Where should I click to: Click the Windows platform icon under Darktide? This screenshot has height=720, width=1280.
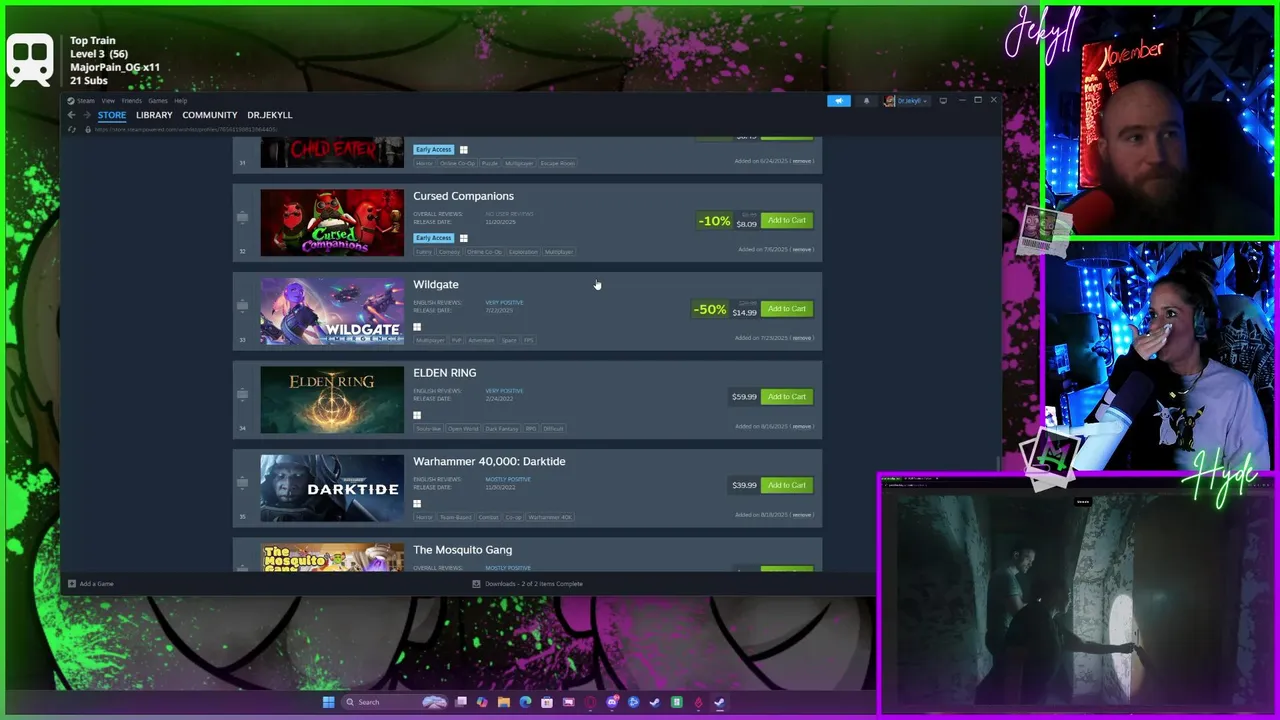click(x=417, y=504)
